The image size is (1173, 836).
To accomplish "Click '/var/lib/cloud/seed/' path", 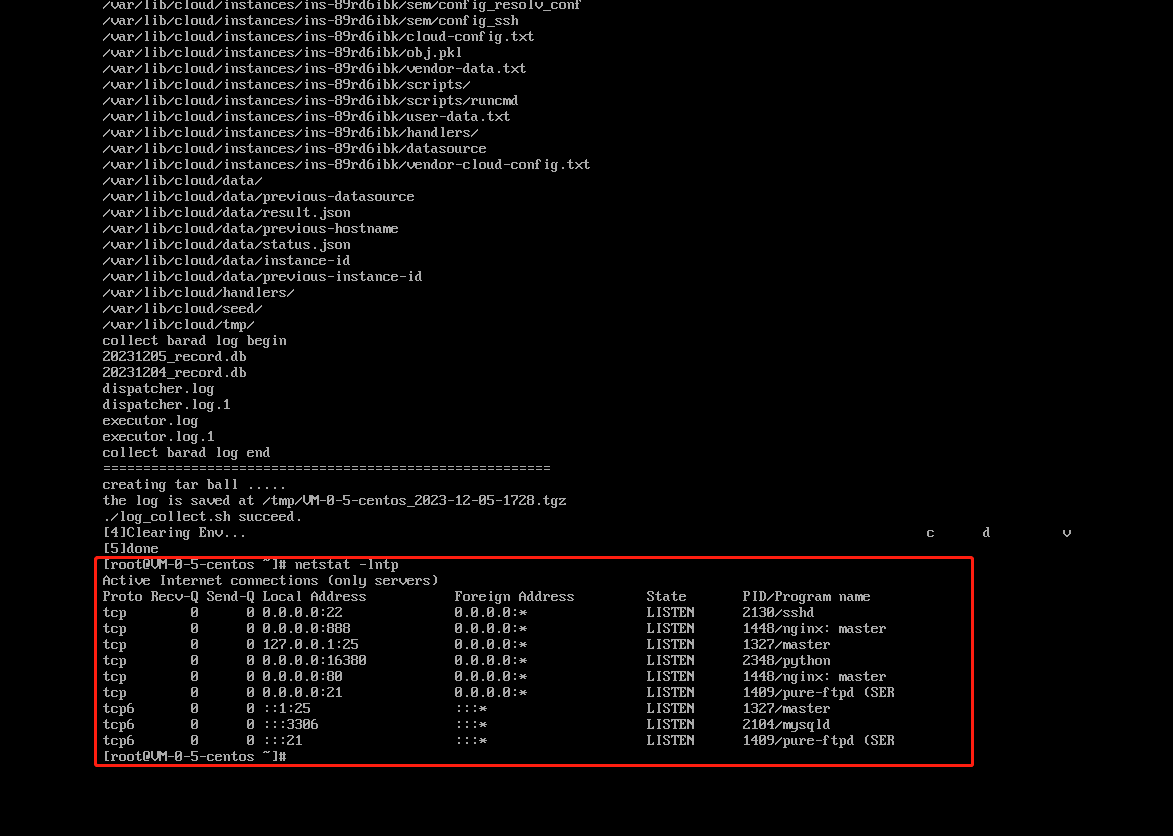I will point(182,309).
